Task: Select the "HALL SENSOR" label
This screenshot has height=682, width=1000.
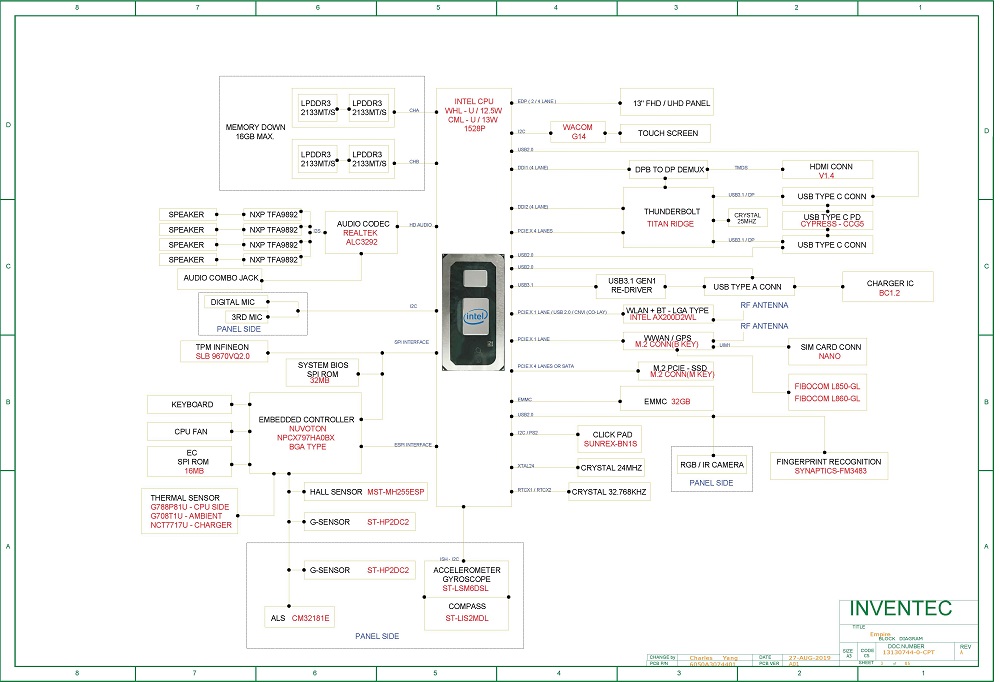Action: point(336,492)
